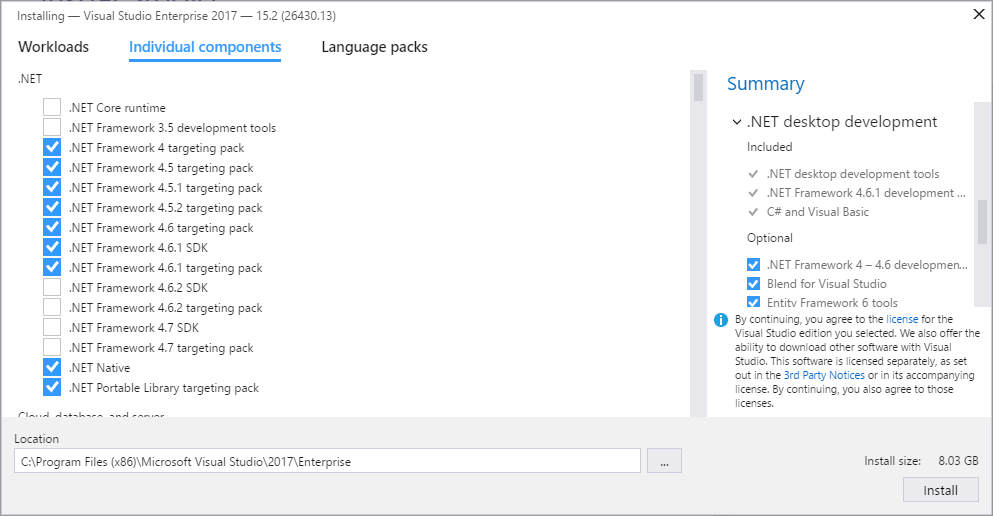This screenshot has height=516, width=993.
Task: Toggle .NET Framework 4.5.1 targeting pack checkbox
Action: [52, 187]
